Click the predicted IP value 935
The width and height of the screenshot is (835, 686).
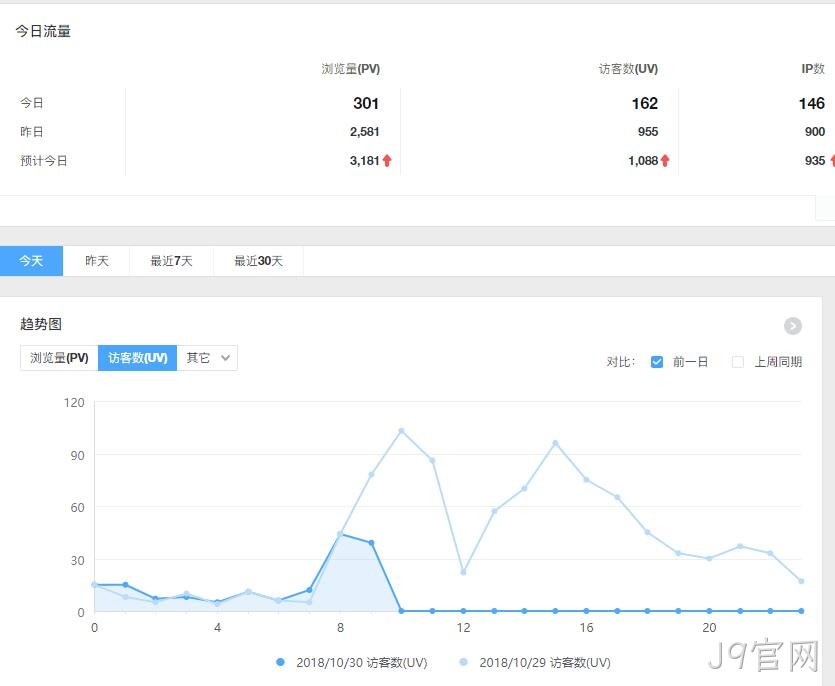815,160
